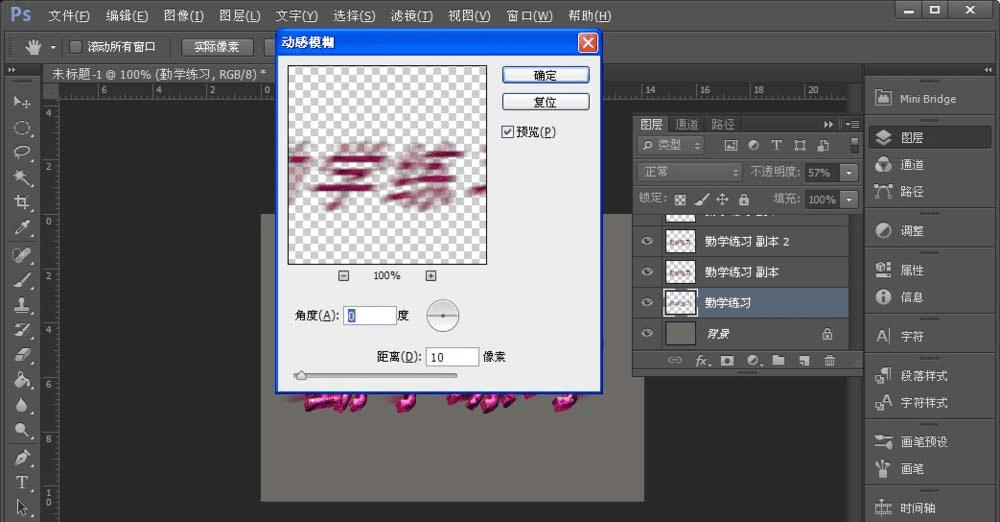Click the fx layer style icon
Image resolution: width=1000 pixels, height=522 pixels.
702,361
